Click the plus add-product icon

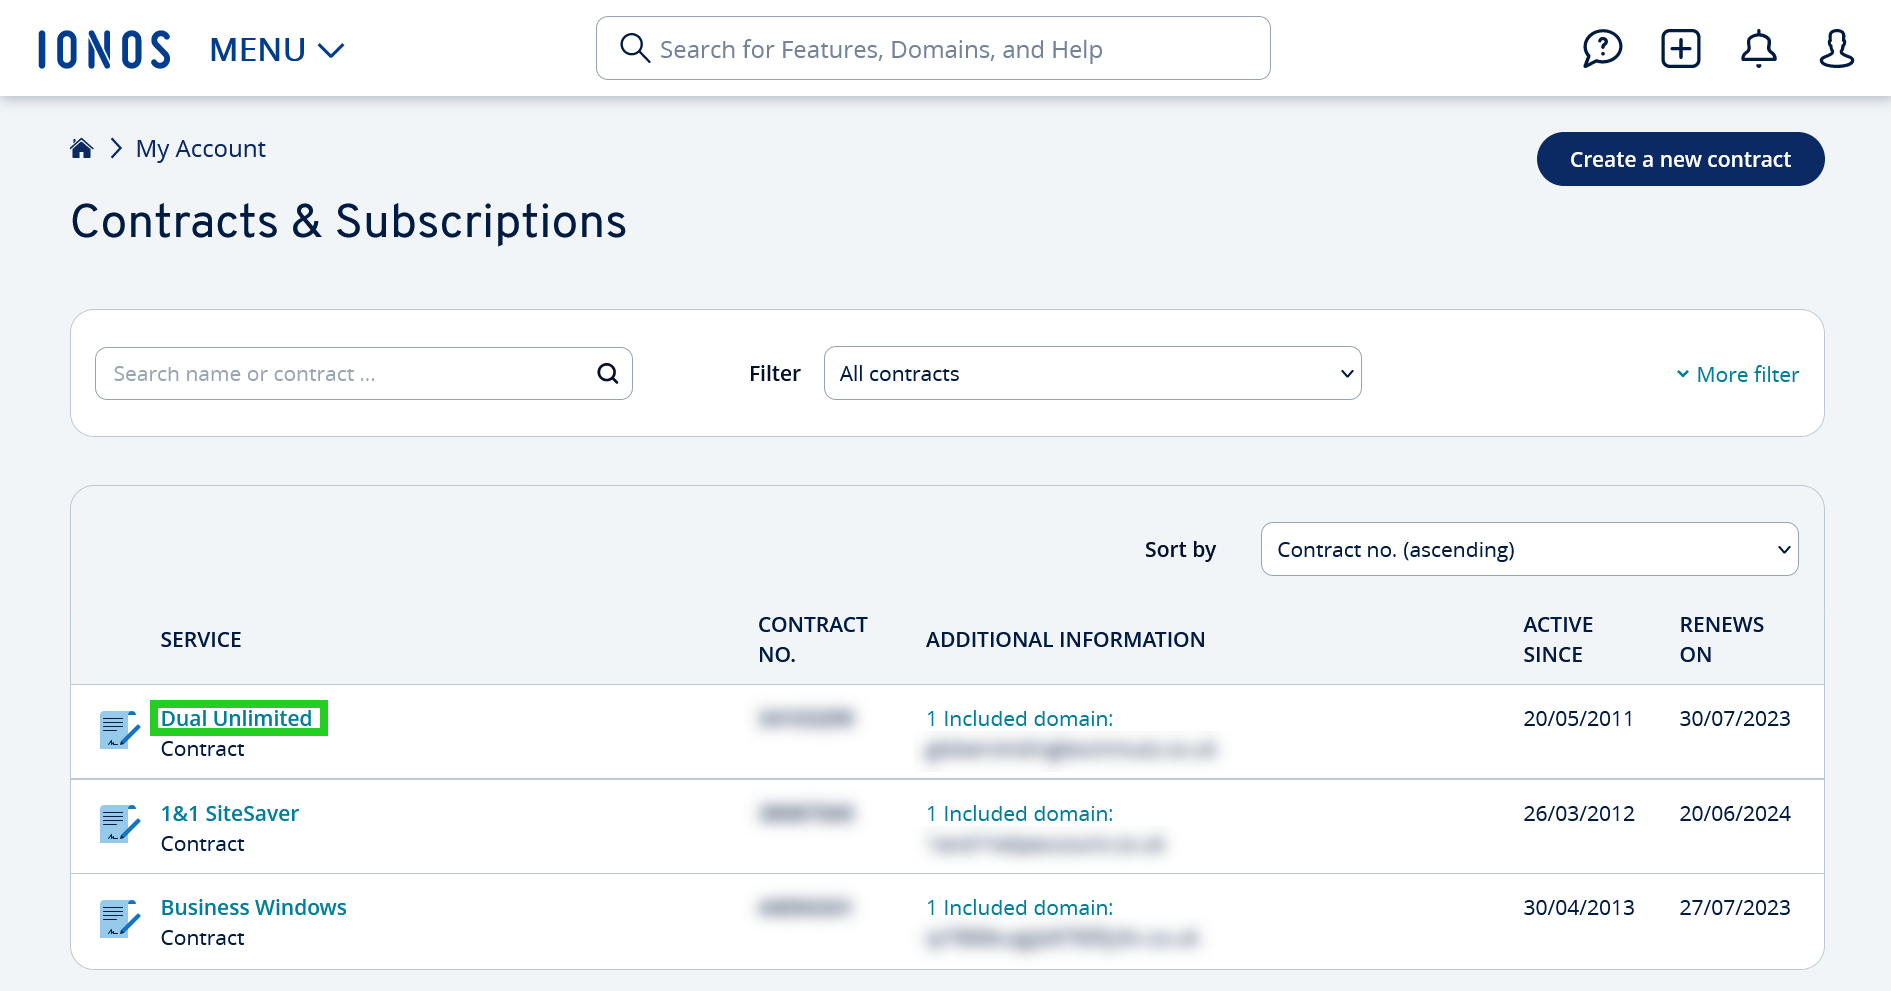(1680, 49)
